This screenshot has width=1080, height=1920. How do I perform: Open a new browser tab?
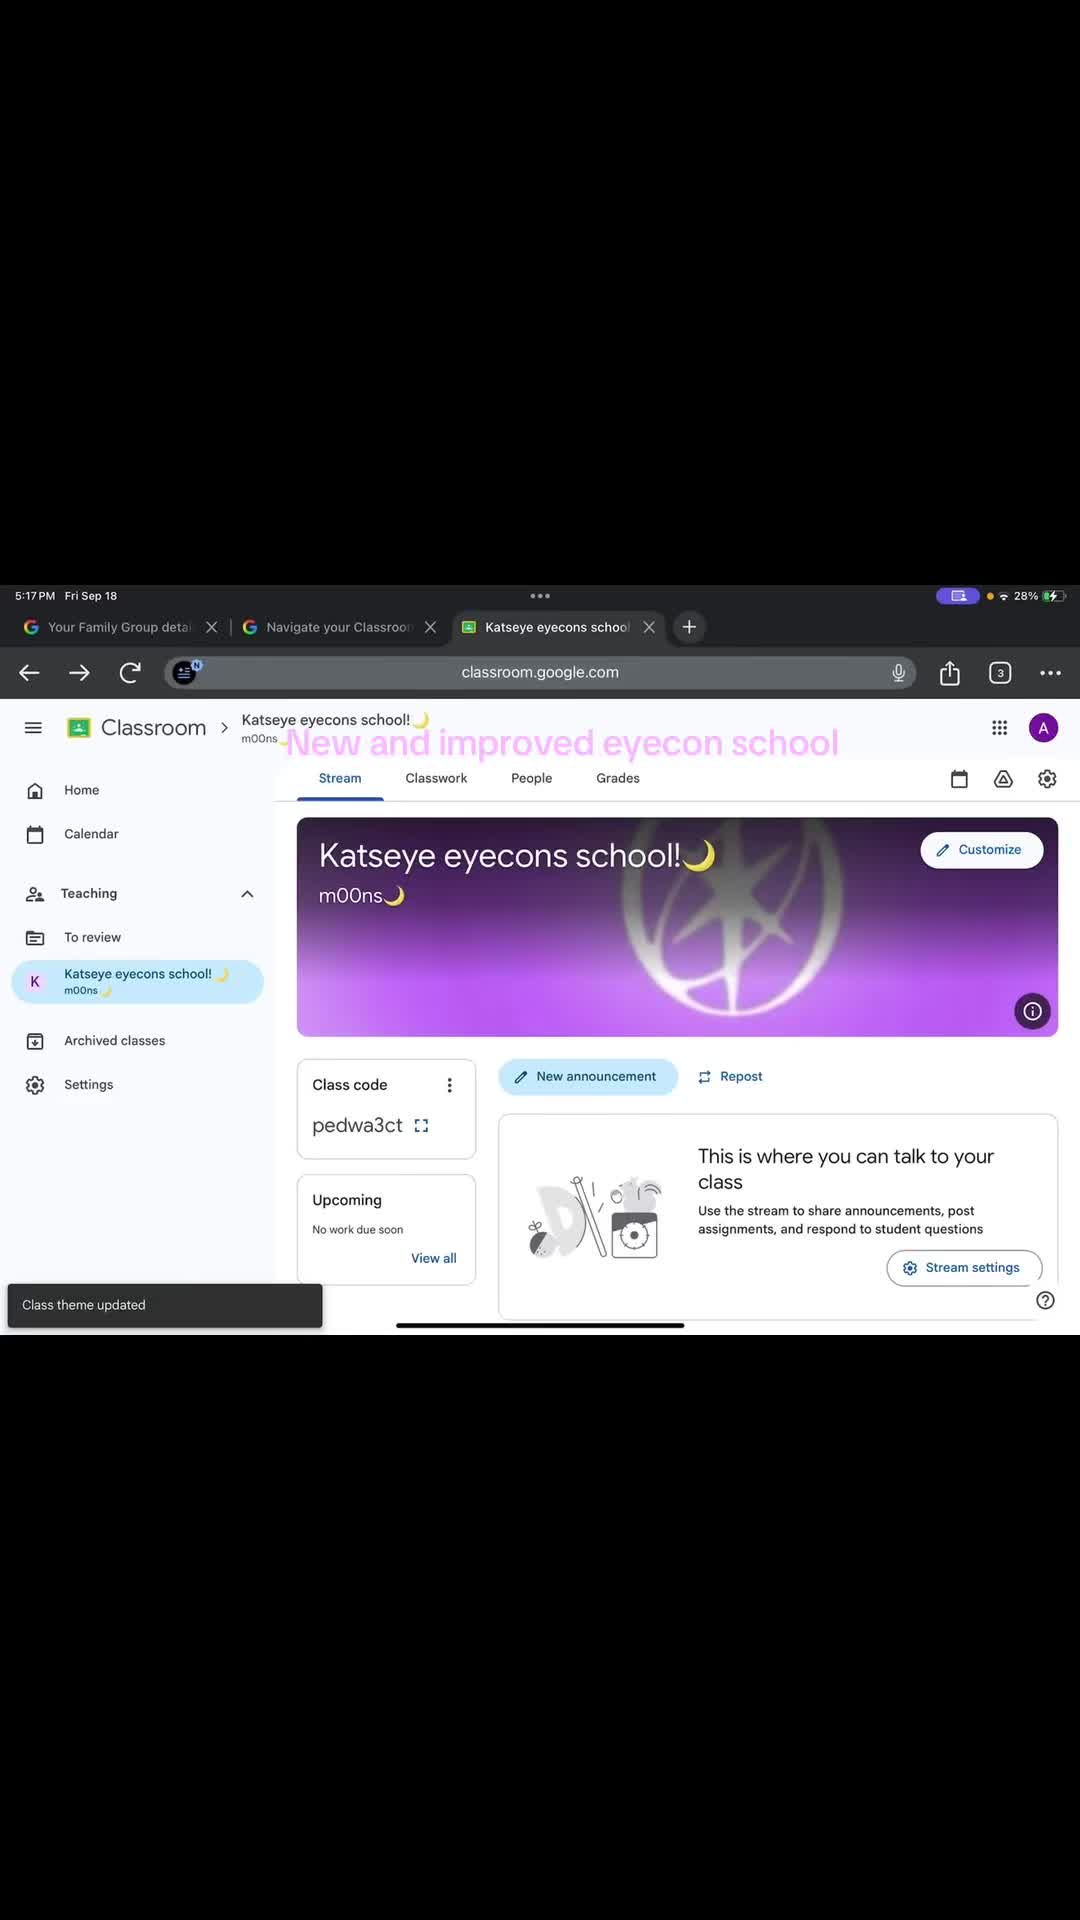pyautogui.click(x=689, y=627)
